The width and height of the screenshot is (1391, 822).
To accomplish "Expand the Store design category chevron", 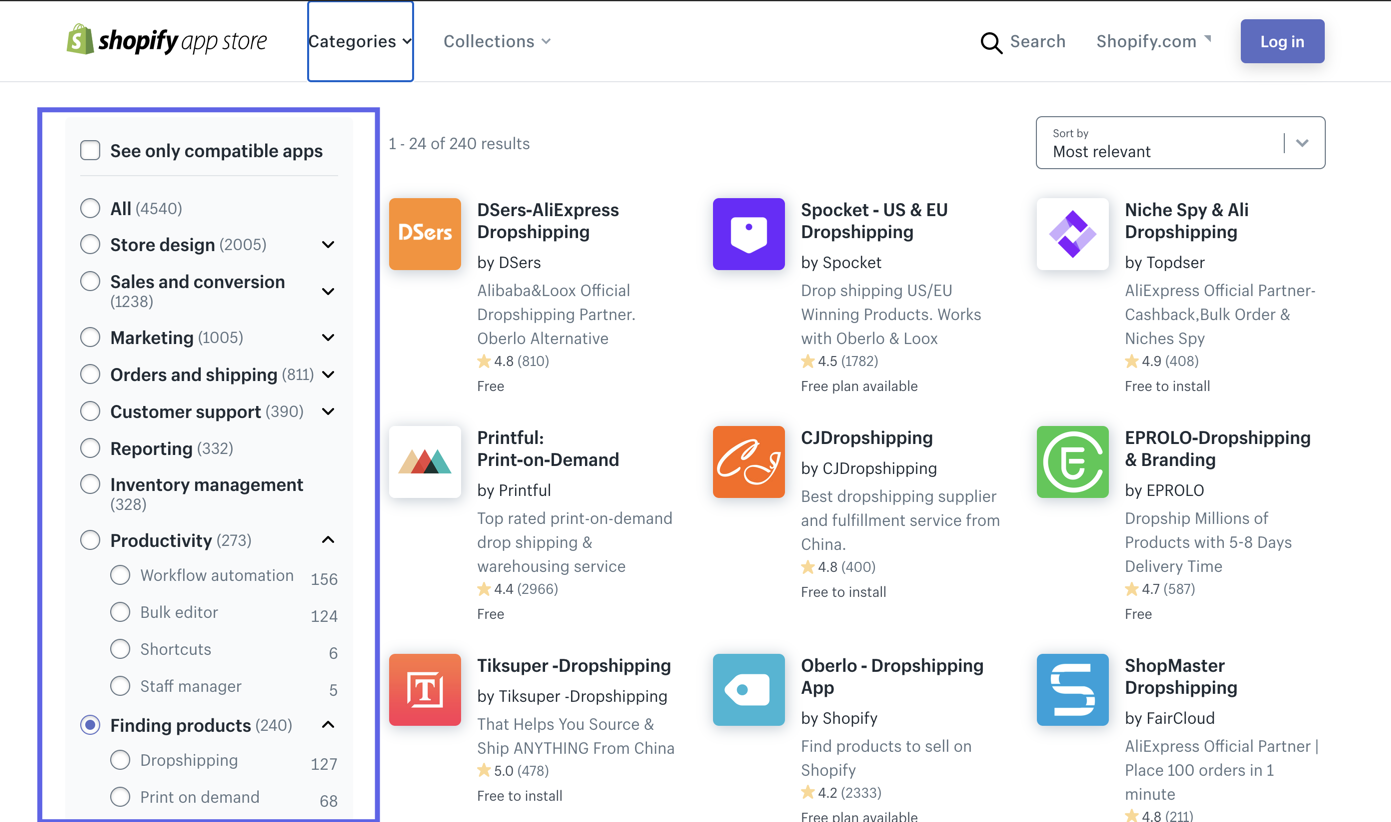I will pos(328,245).
